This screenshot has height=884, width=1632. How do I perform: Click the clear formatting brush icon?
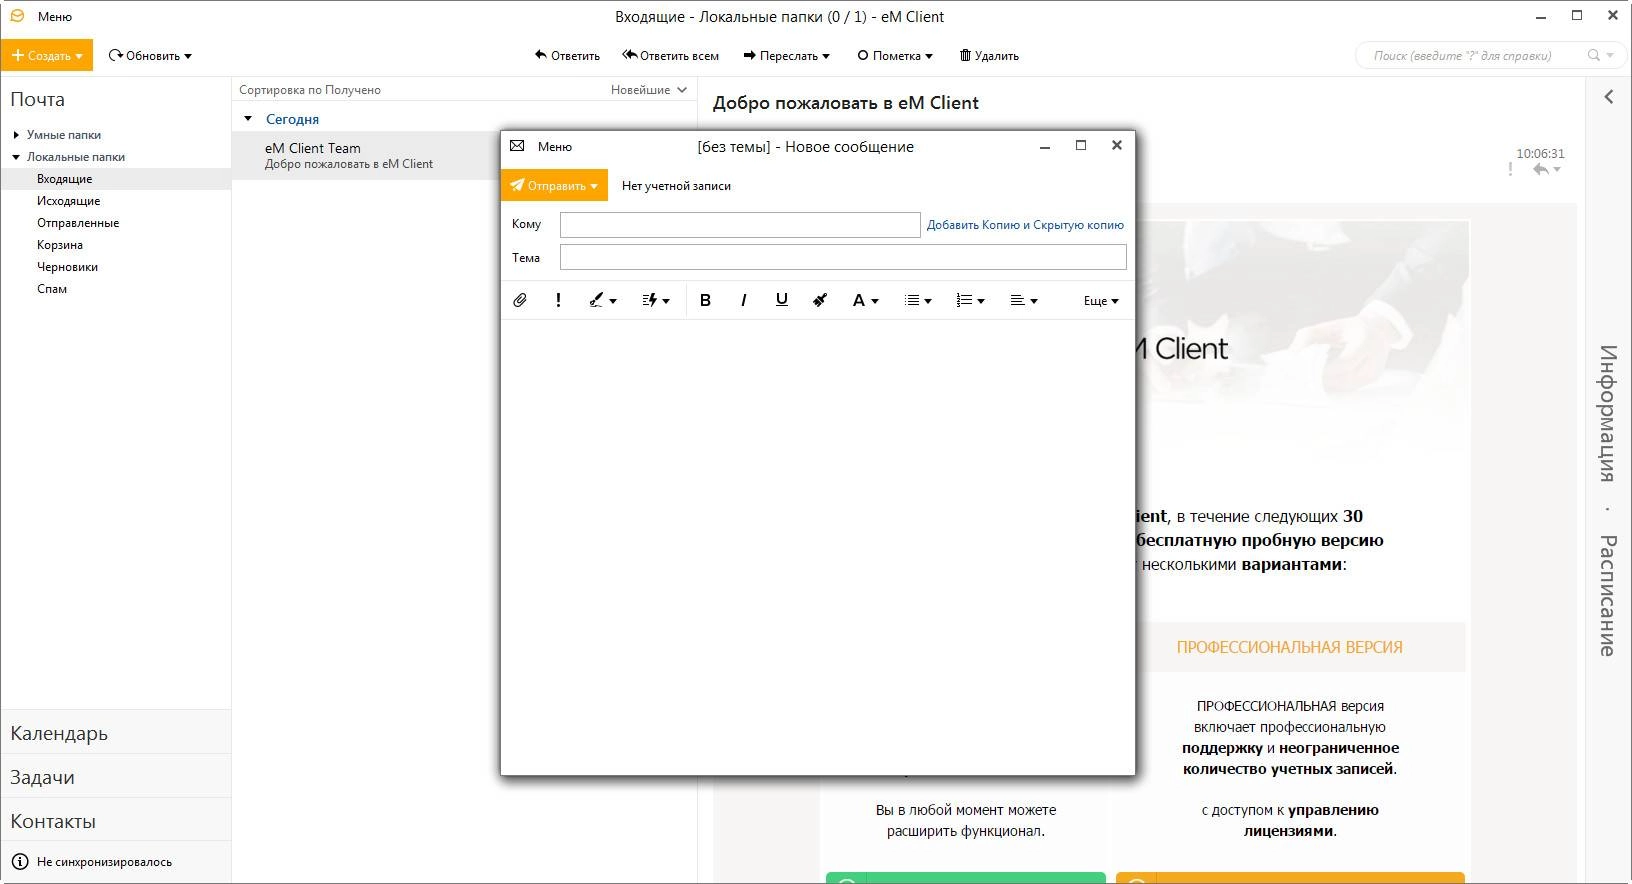click(x=819, y=300)
